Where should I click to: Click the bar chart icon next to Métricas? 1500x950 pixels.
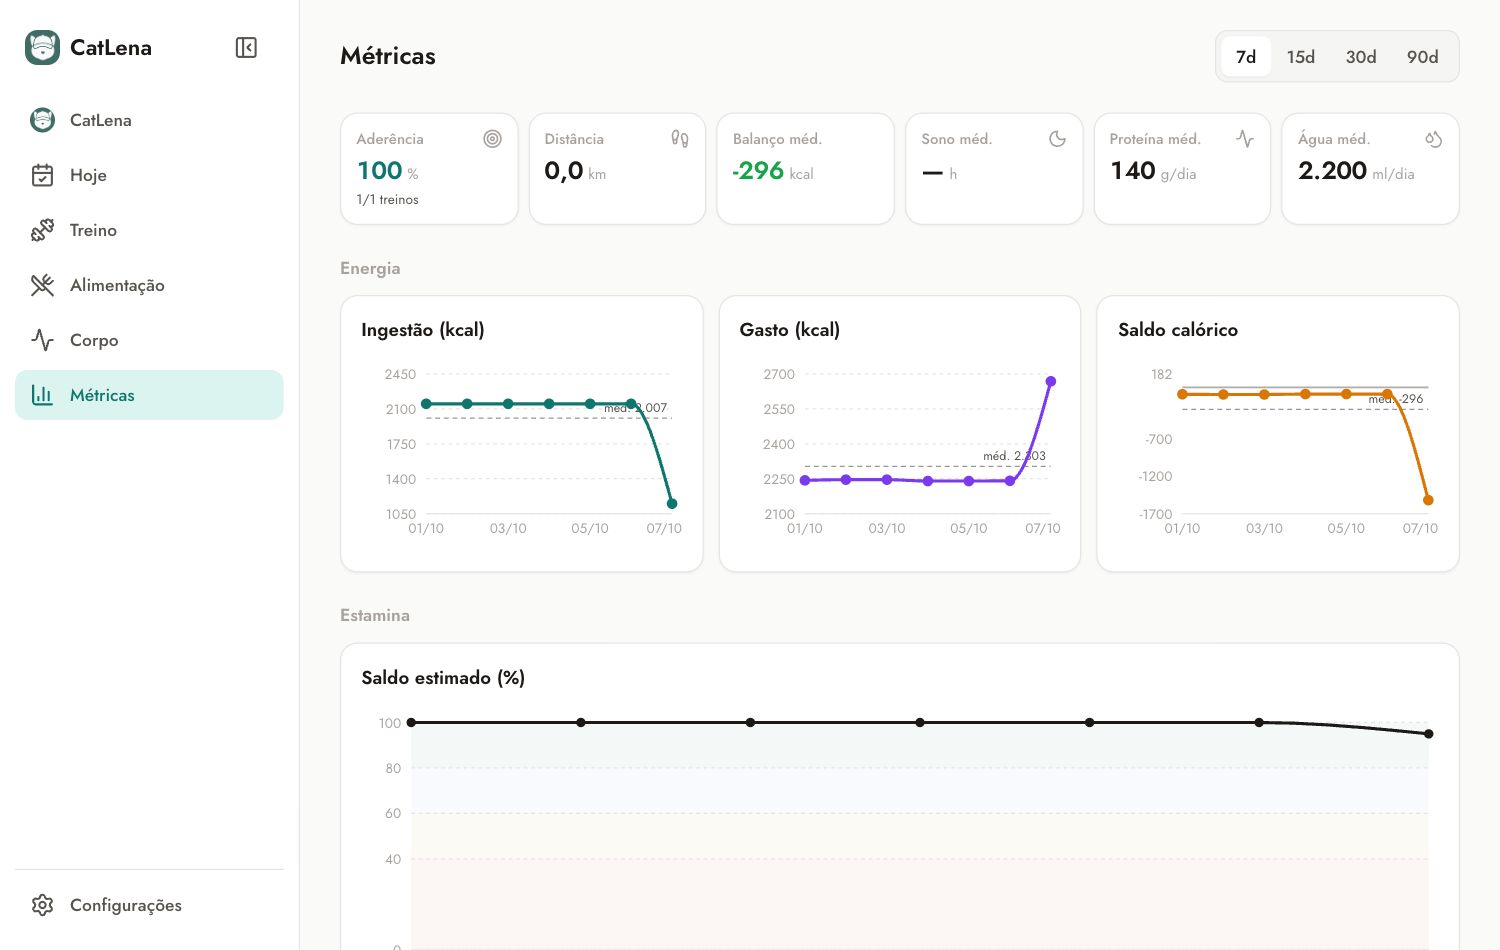(x=42, y=395)
